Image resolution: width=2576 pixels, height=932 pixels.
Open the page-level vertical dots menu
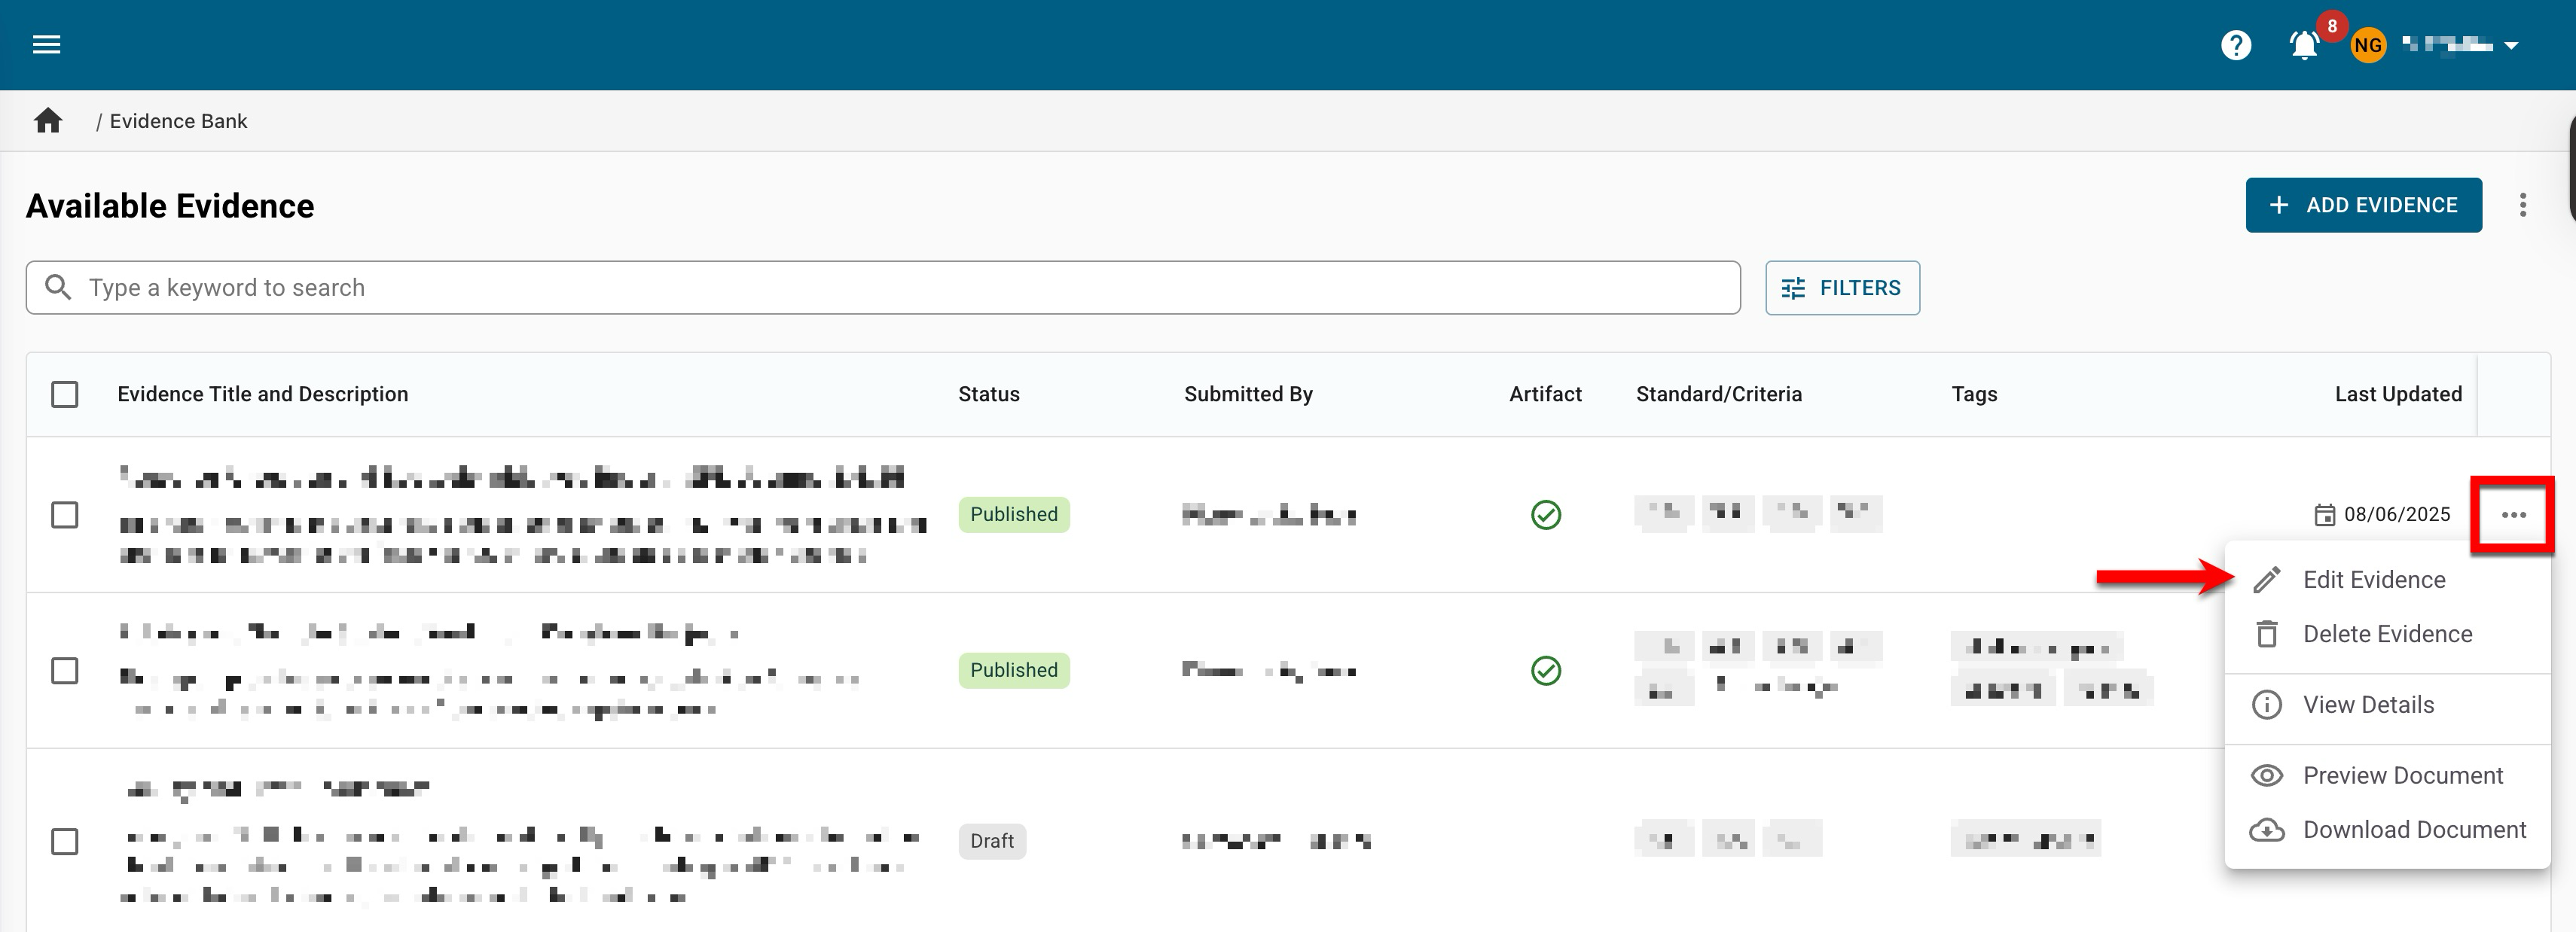[2522, 205]
